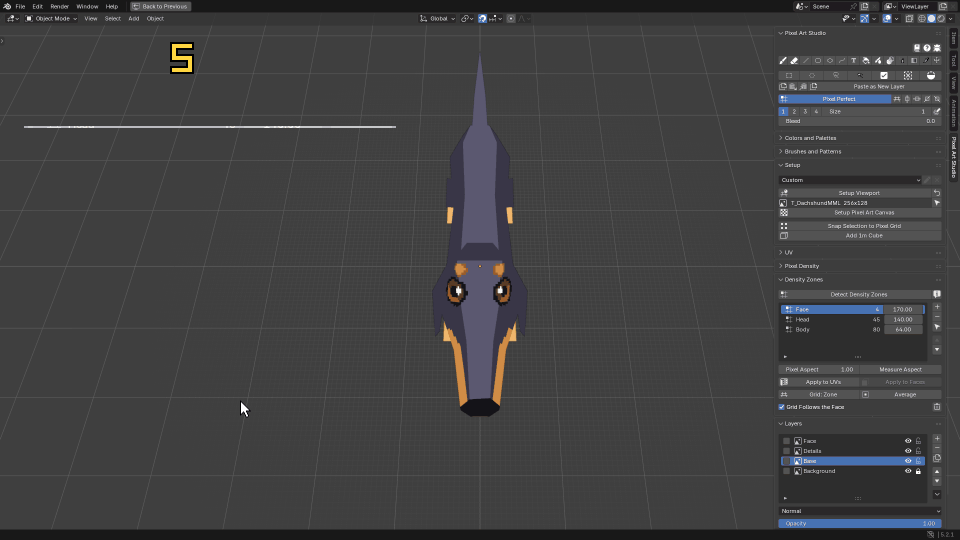Hide the Face layer with eye icon

coord(908,441)
